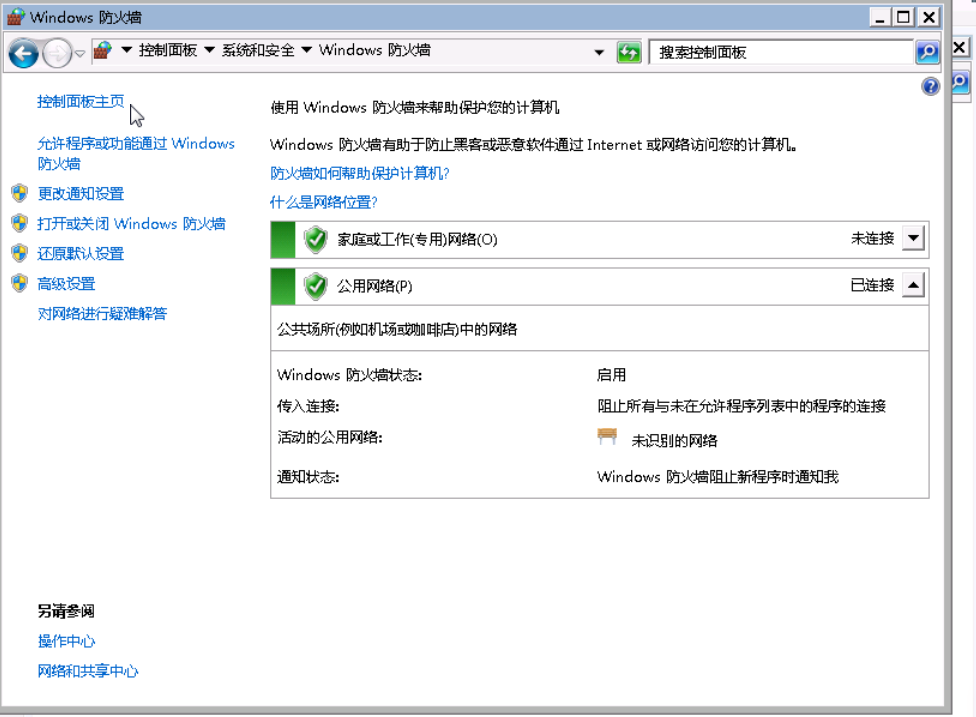This screenshot has height=717, width=976.
Task: Open 更改通知设置 link
Action: (x=81, y=194)
